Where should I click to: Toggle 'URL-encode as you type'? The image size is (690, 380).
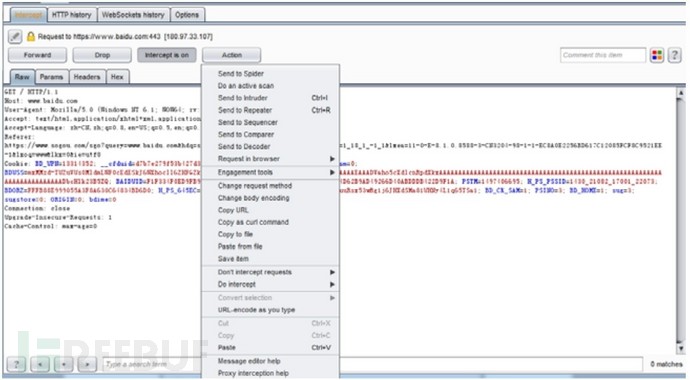pyautogui.click(x=271, y=310)
